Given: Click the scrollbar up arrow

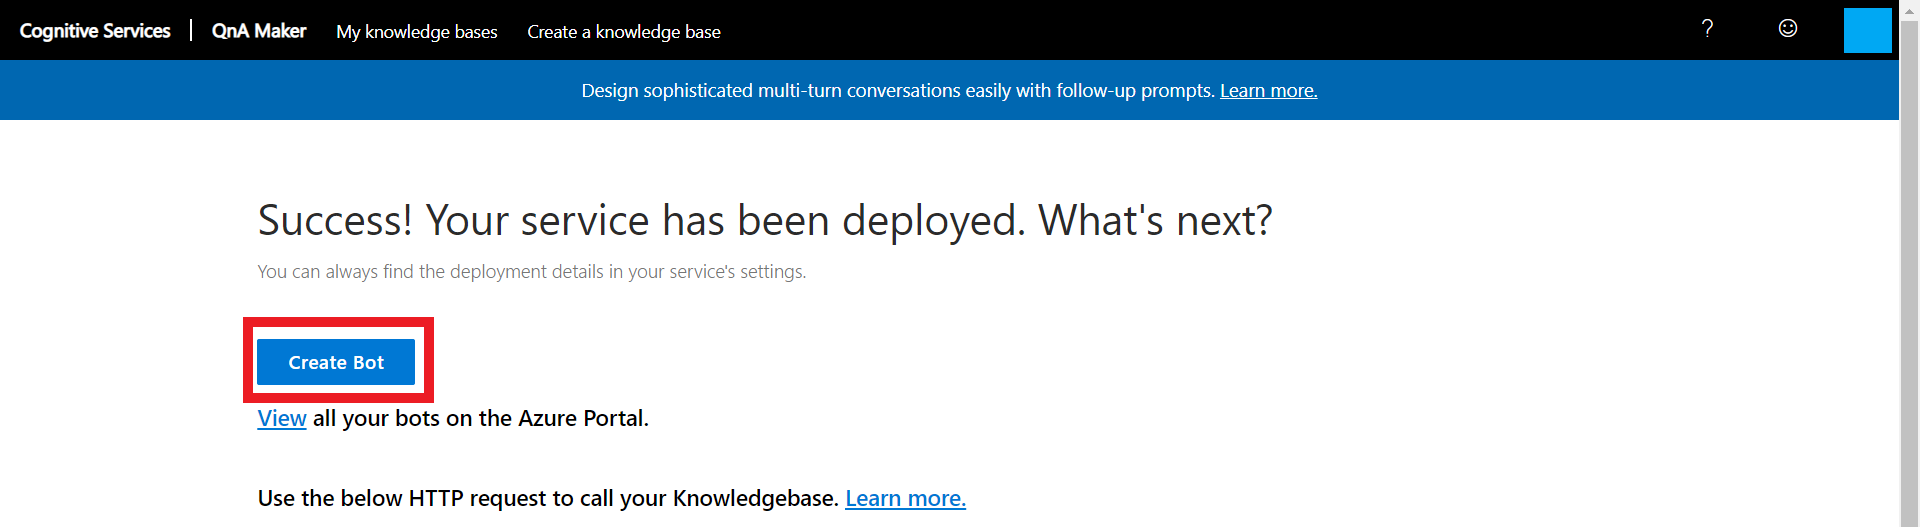Looking at the screenshot, I should coord(1909,8).
